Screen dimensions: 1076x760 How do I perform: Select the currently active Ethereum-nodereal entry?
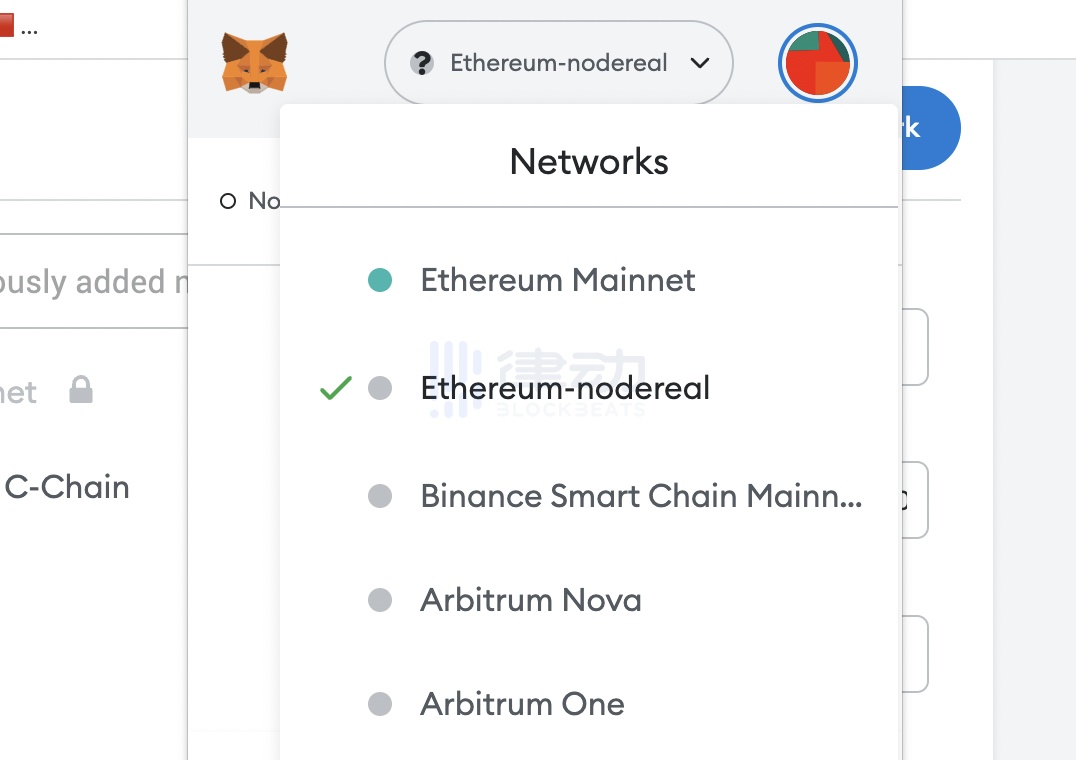click(x=565, y=388)
